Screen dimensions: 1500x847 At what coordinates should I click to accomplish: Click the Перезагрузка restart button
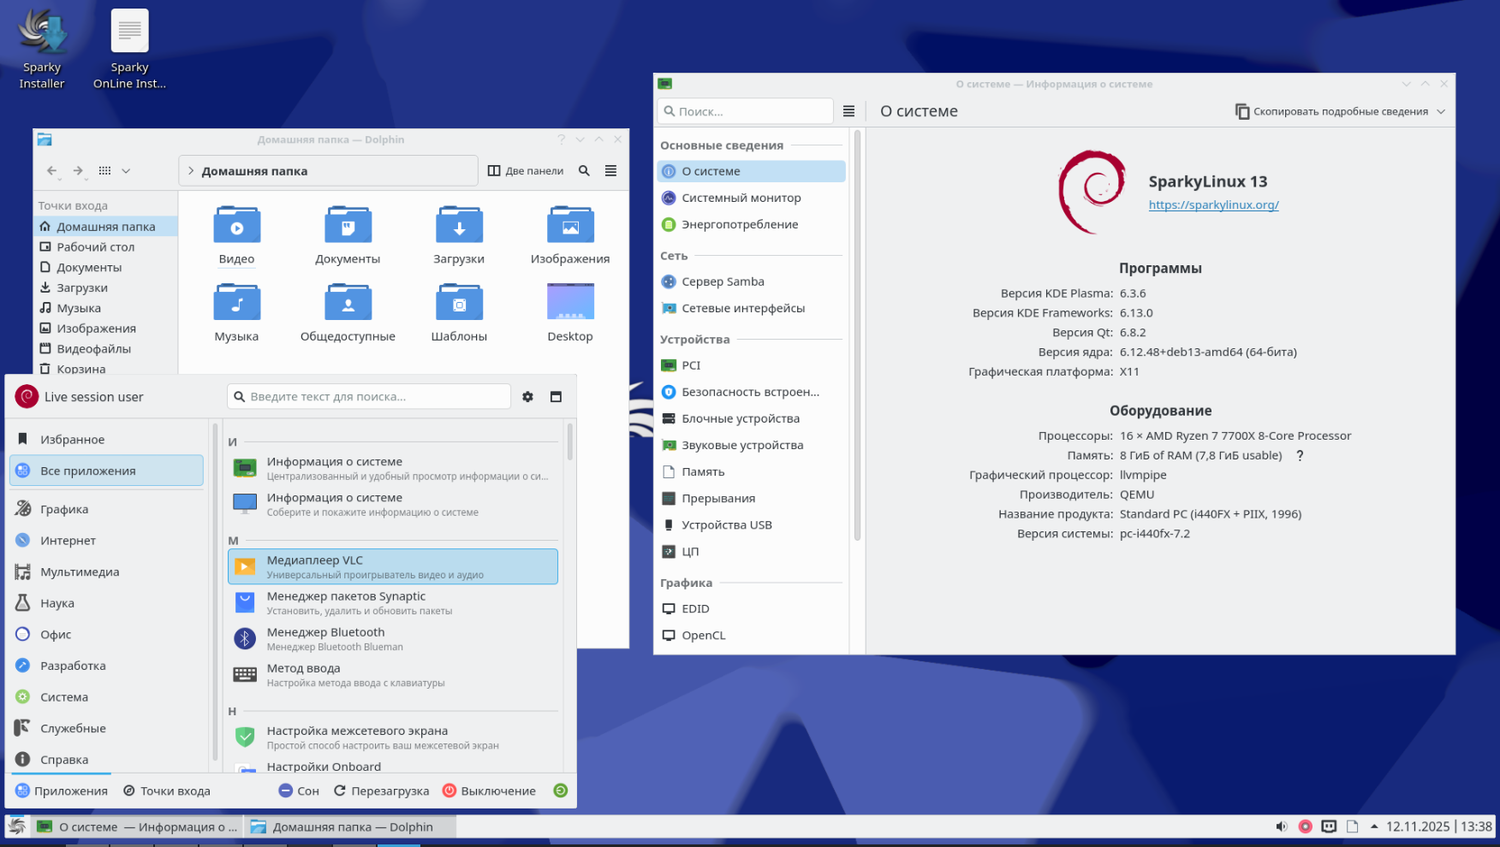click(381, 790)
